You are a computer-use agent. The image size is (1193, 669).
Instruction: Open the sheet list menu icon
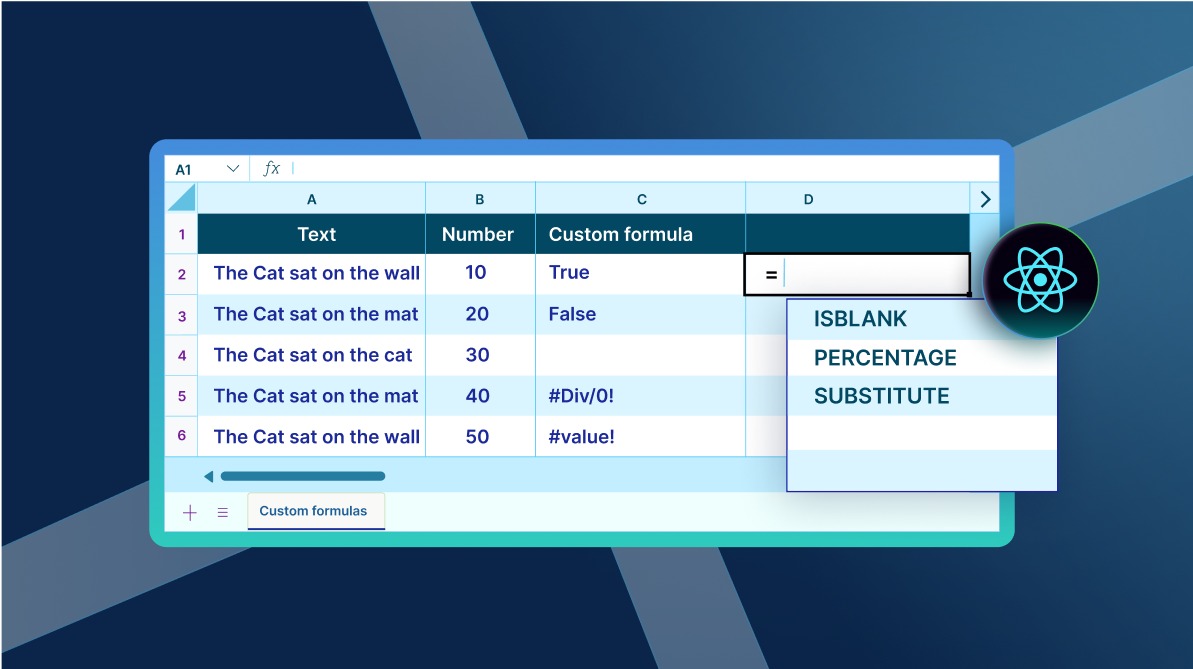pyautogui.click(x=223, y=512)
